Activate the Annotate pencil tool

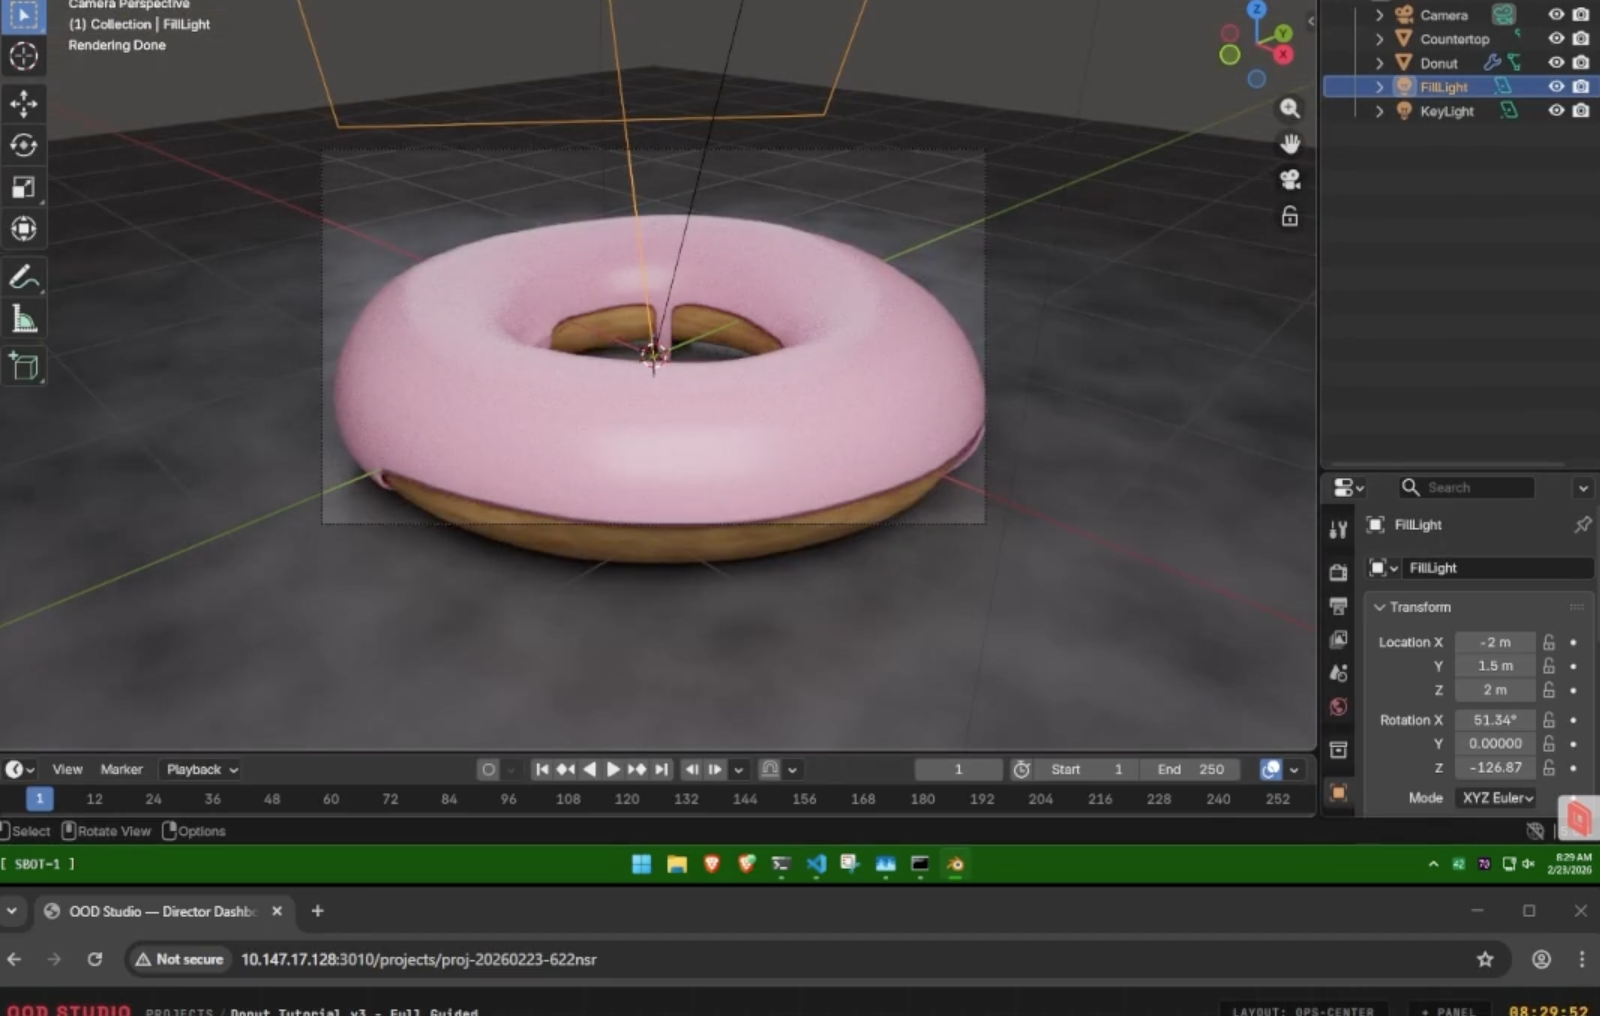pos(24,277)
